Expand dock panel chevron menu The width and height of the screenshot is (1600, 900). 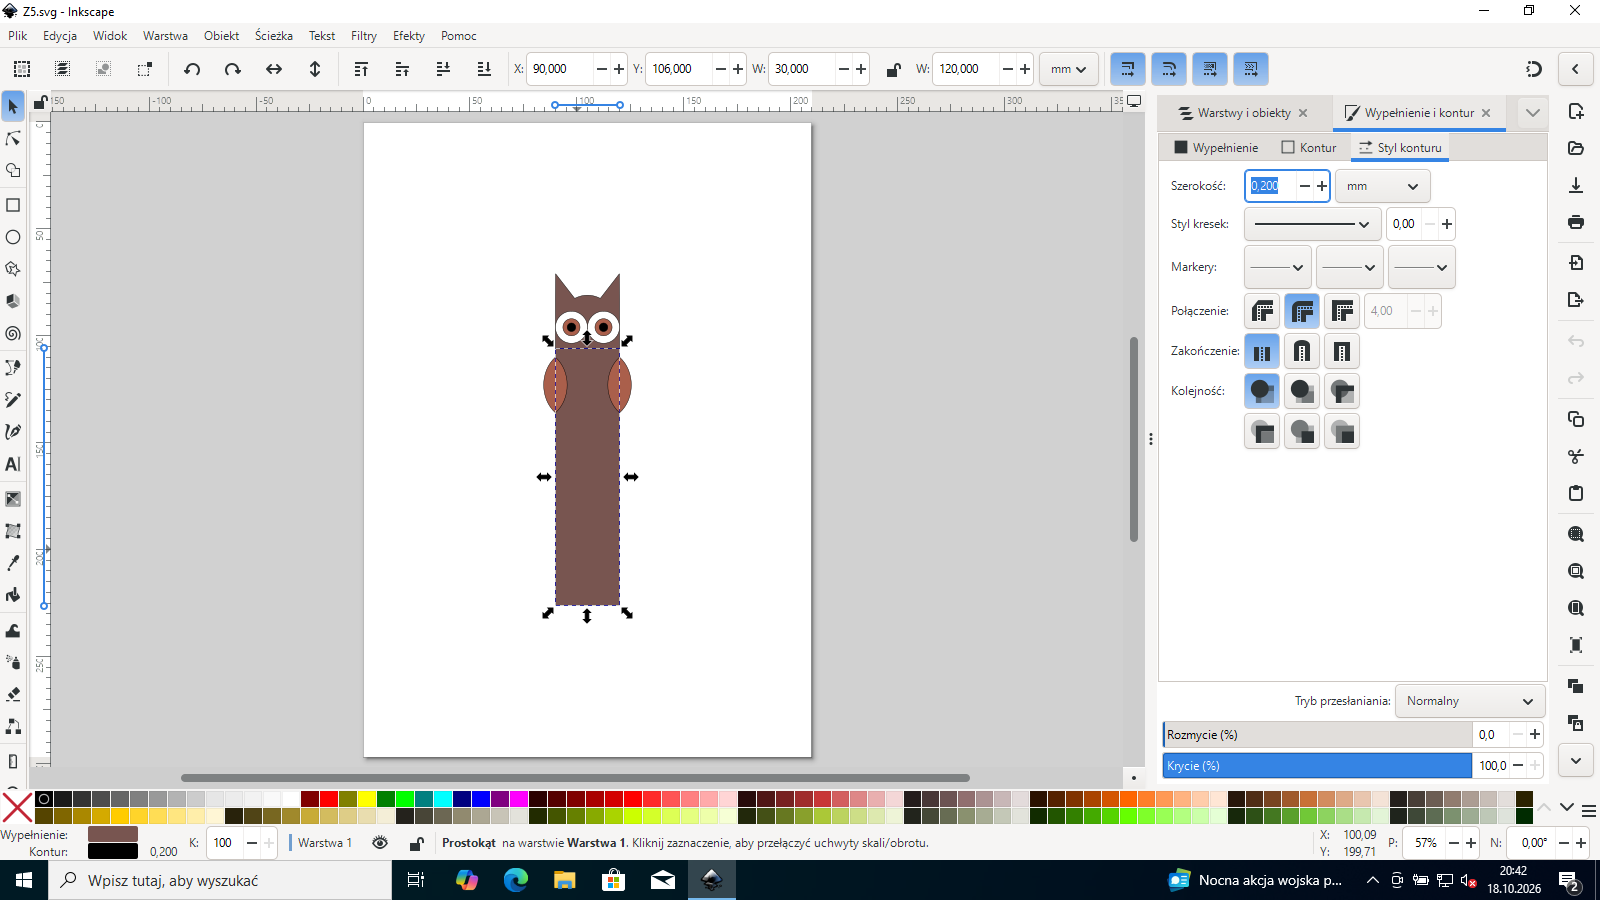pos(1532,113)
